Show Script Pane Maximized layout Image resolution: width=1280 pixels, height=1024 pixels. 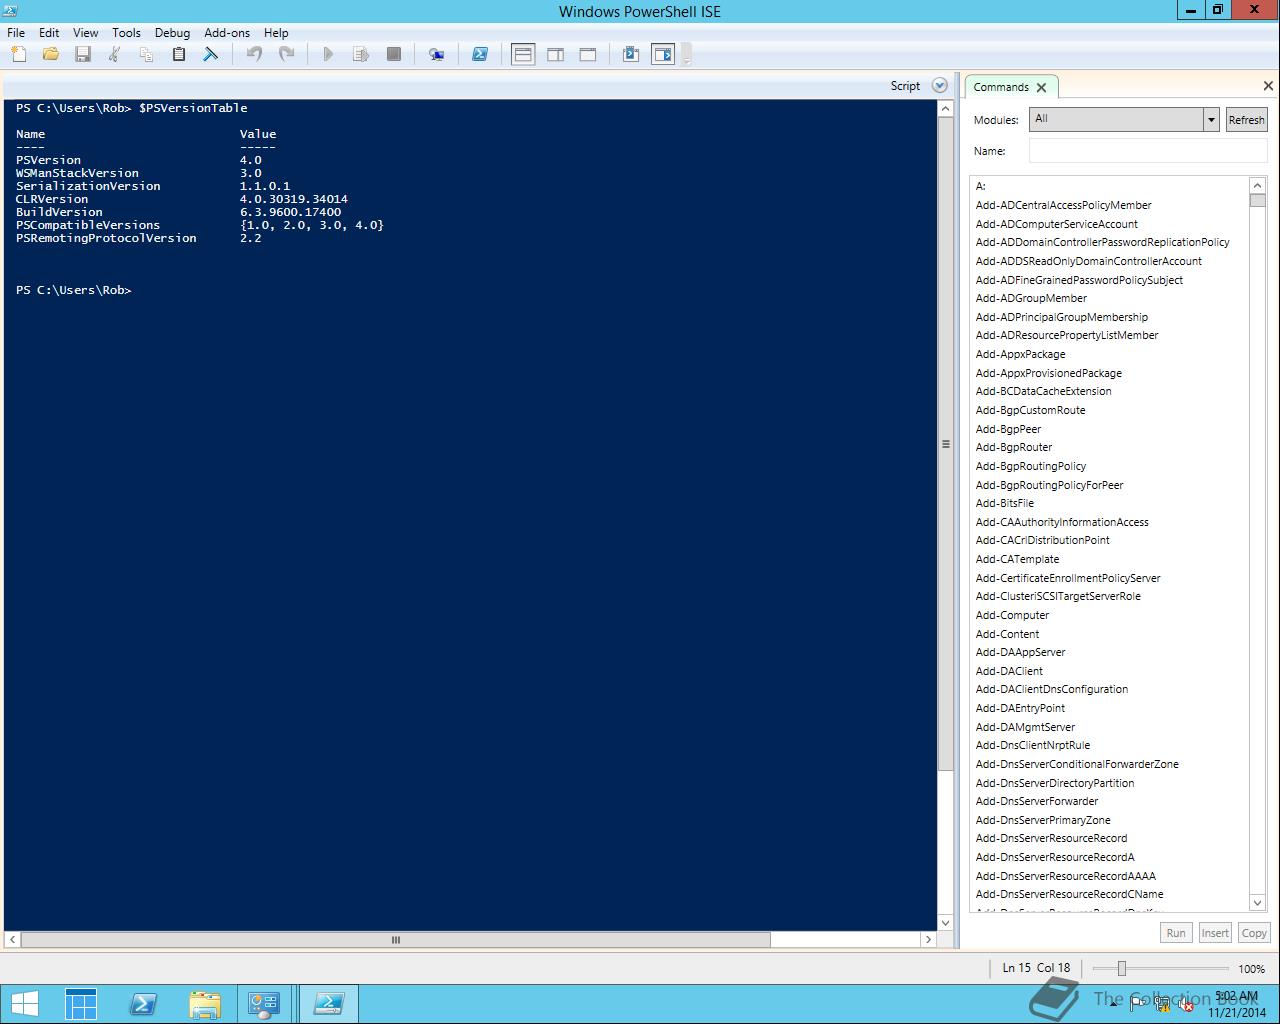588,54
